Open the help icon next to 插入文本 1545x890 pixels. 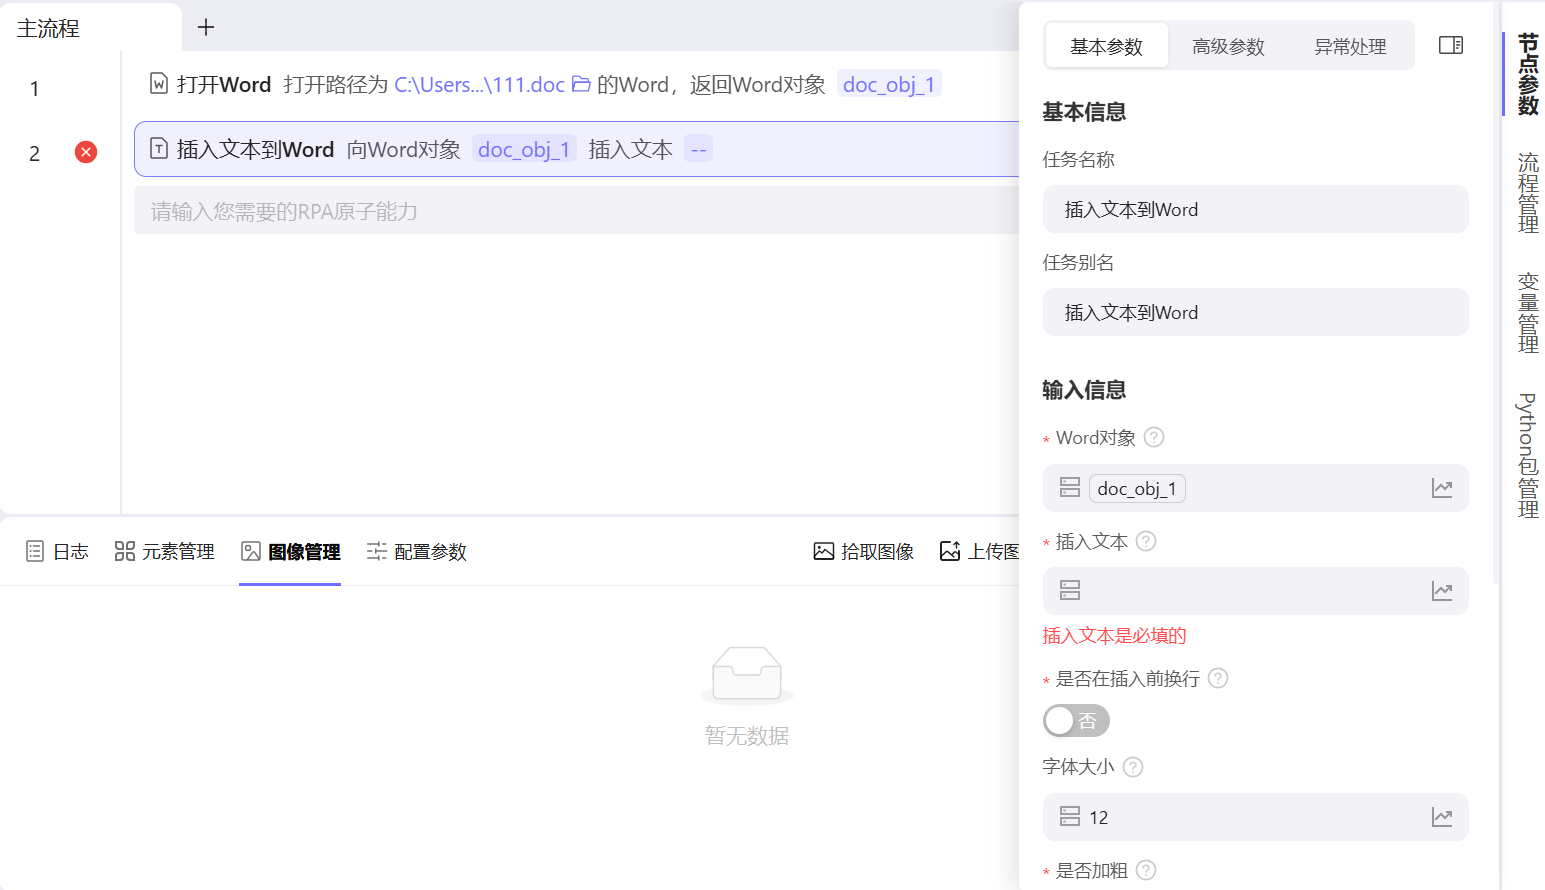[x=1146, y=541]
